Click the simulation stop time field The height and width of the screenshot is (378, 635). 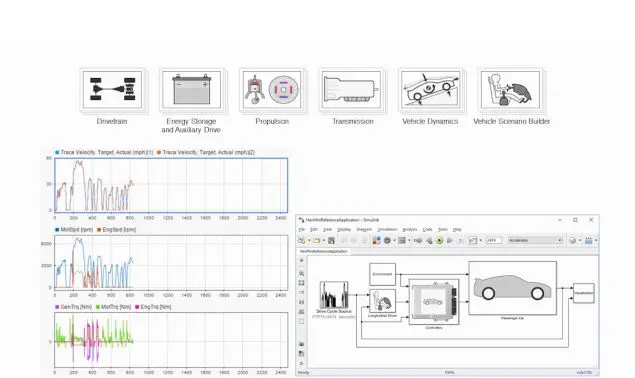494,240
